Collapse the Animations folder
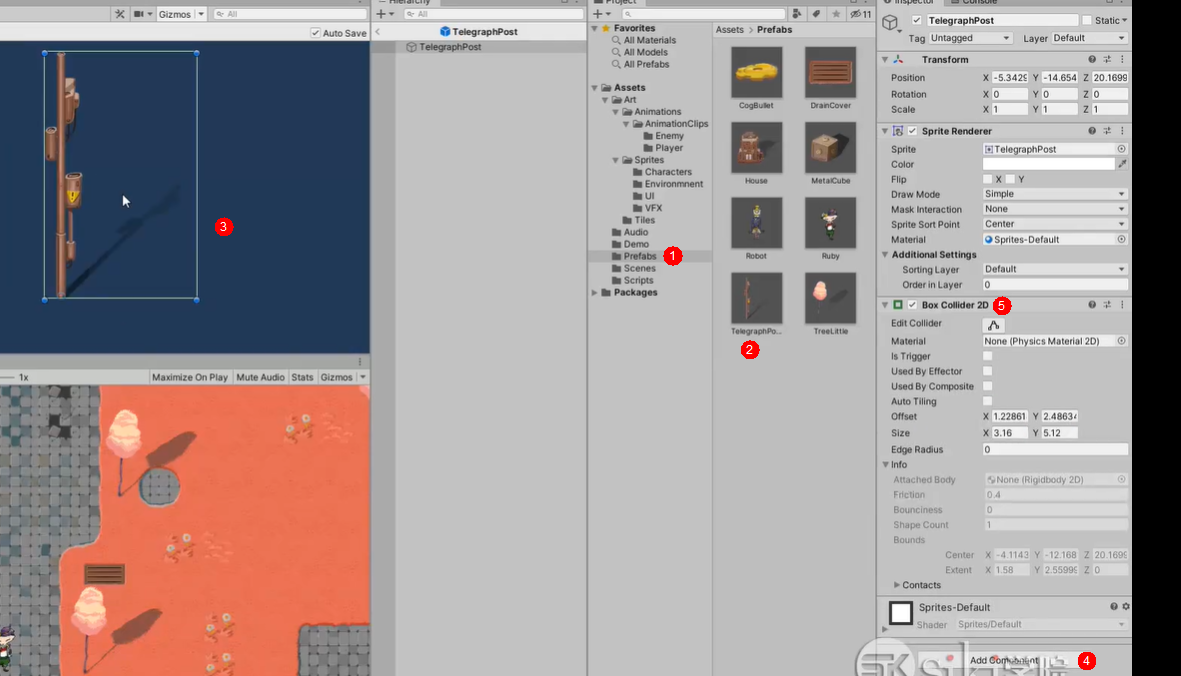The image size is (1181, 676). tap(615, 111)
